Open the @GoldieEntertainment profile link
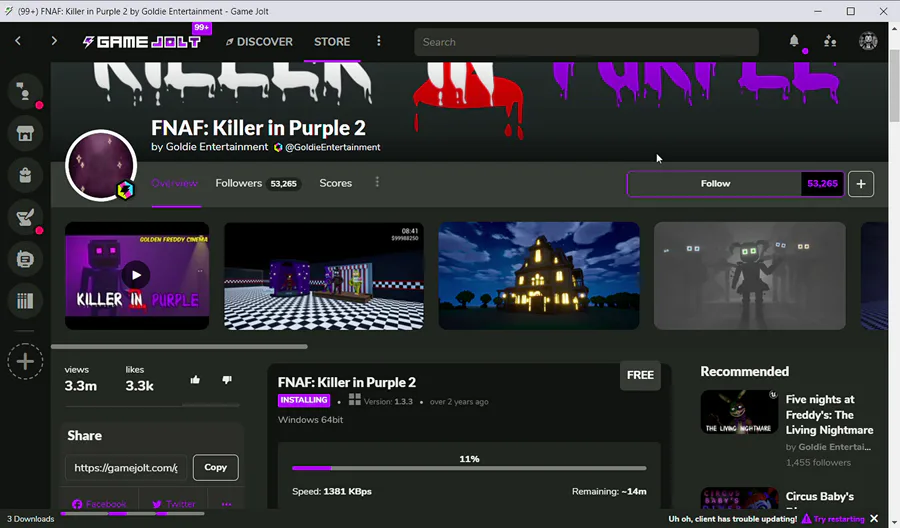 332,147
